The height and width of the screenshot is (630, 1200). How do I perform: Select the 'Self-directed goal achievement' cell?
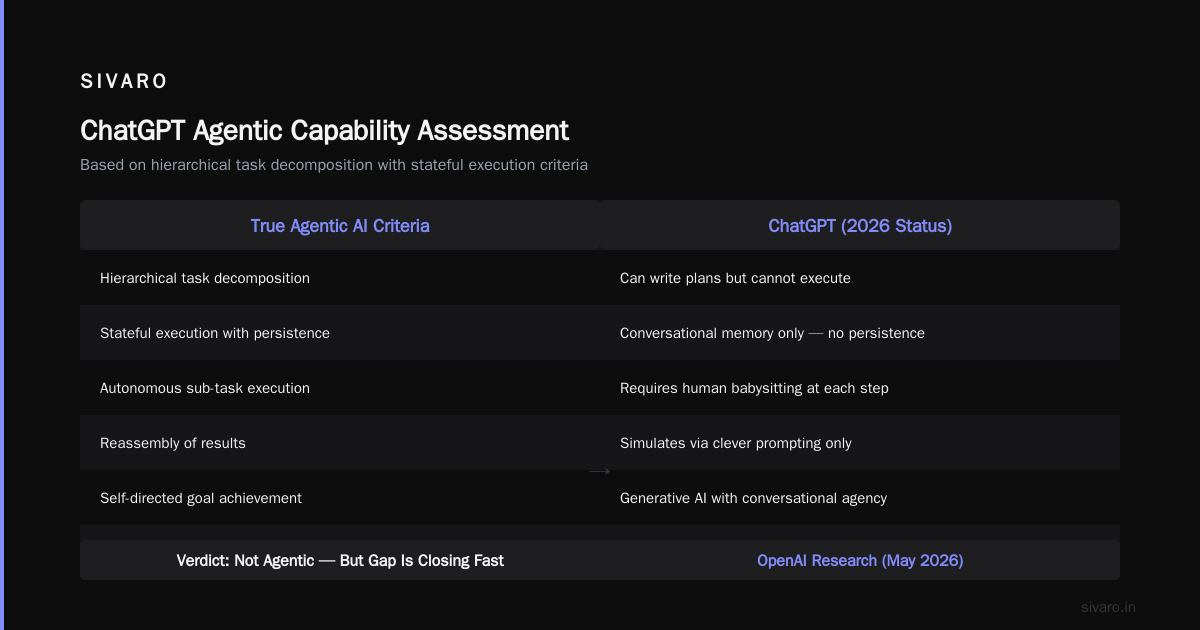pyautogui.click(x=340, y=498)
